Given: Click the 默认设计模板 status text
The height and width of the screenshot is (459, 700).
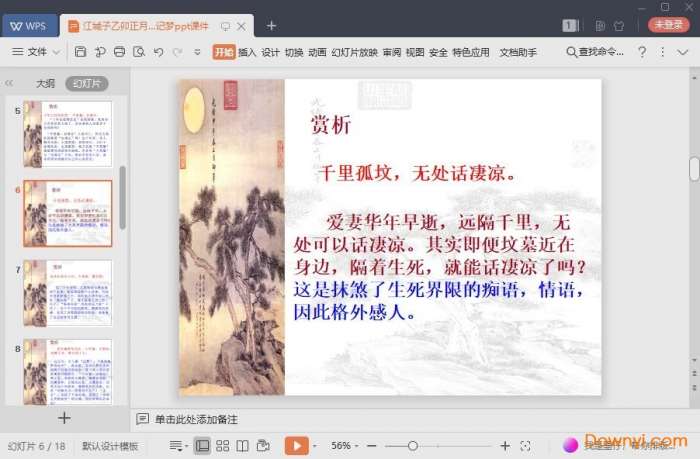Looking at the screenshot, I should coord(110,446).
